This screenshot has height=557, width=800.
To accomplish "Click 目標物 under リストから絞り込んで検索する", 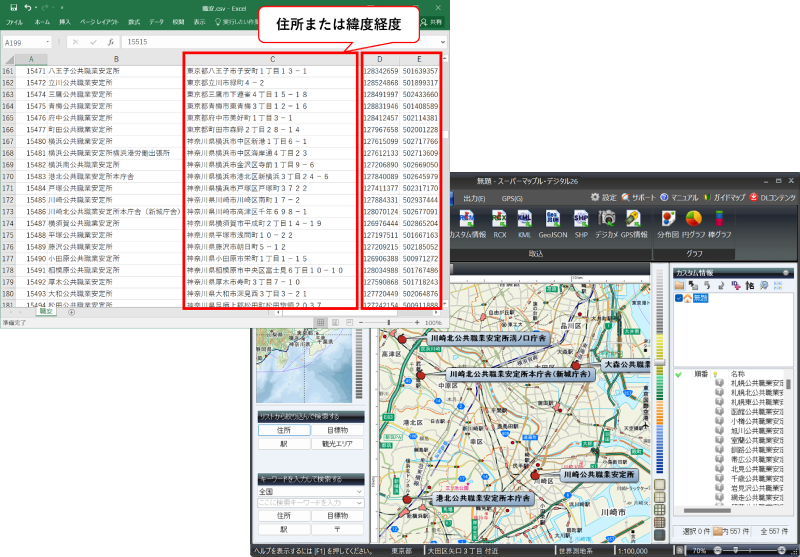I will click(x=338, y=431).
